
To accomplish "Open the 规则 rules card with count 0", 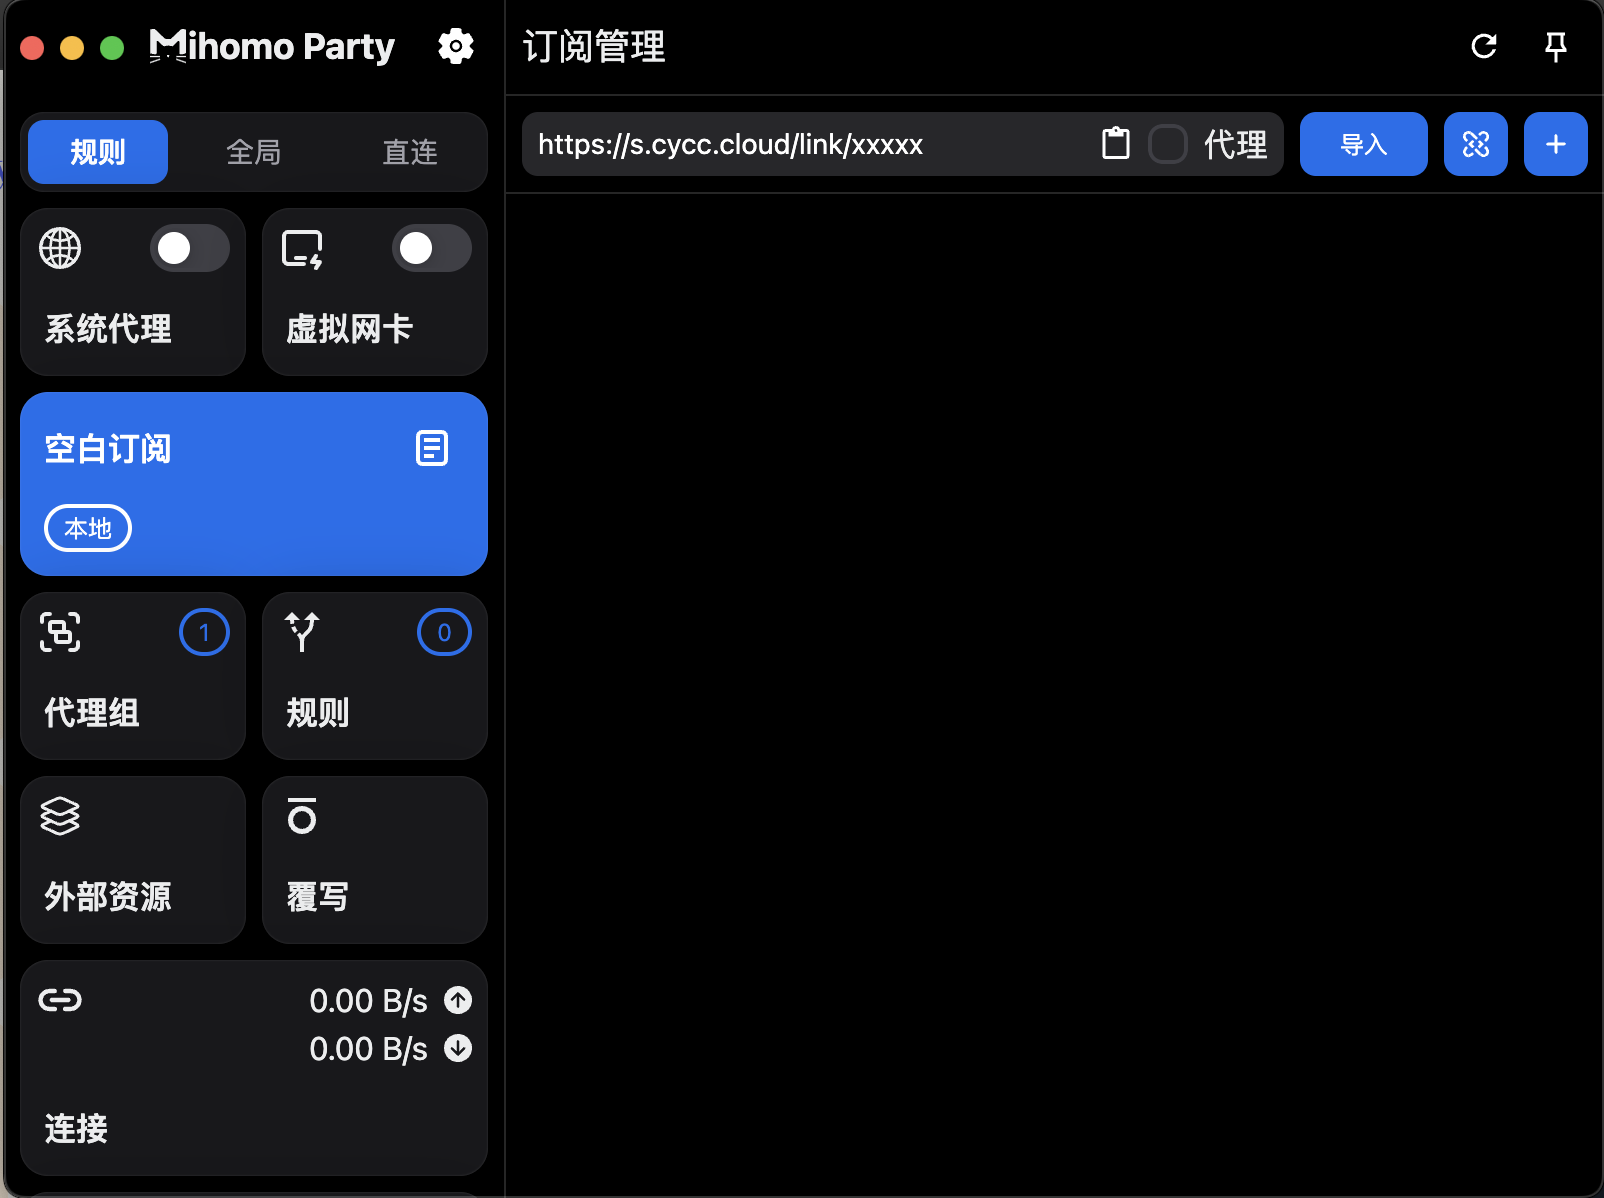I will 375,676.
